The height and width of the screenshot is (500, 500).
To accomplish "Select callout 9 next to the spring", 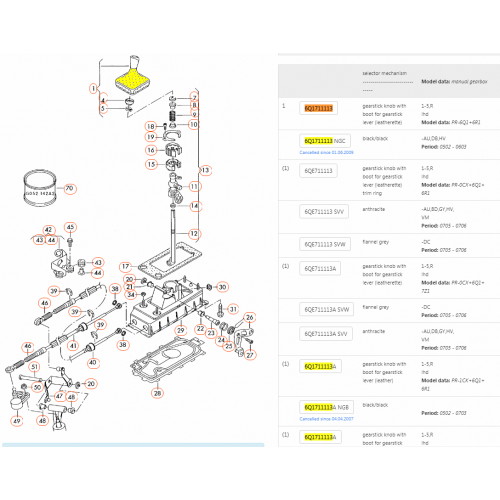I will 194,114.
